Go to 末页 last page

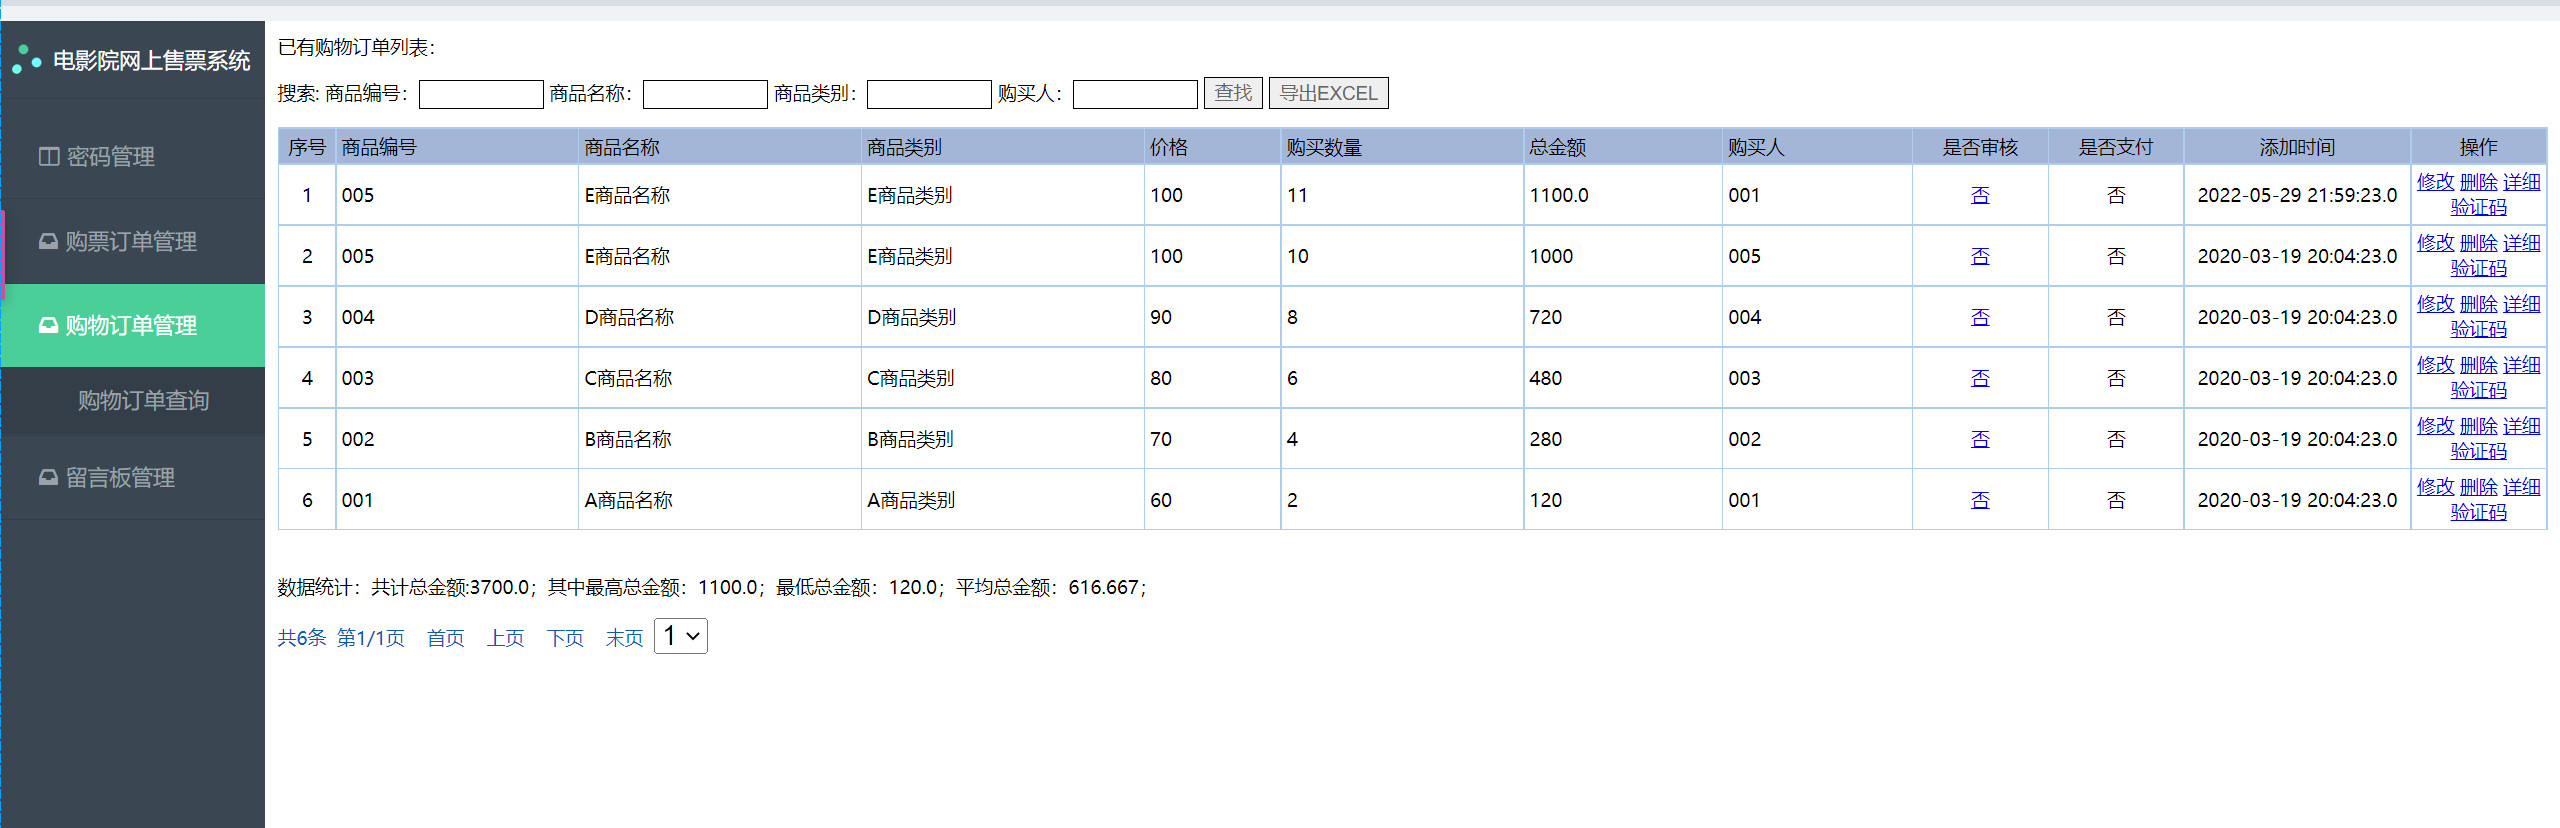(624, 638)
